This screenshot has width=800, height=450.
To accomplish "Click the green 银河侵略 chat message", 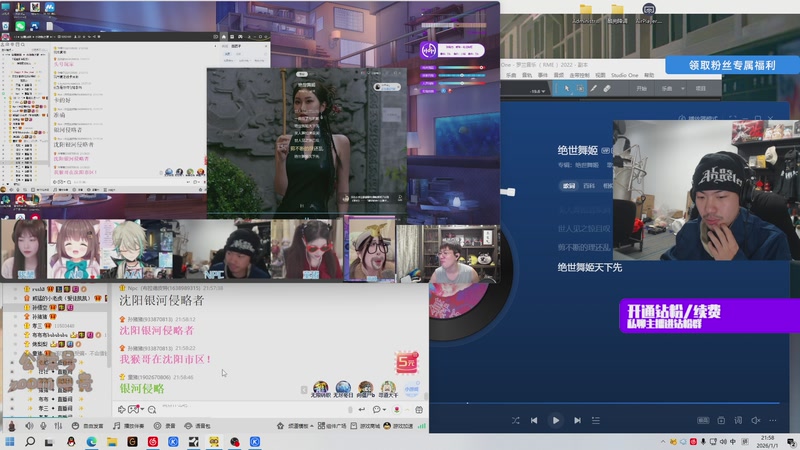I will (x=142, y=388).
